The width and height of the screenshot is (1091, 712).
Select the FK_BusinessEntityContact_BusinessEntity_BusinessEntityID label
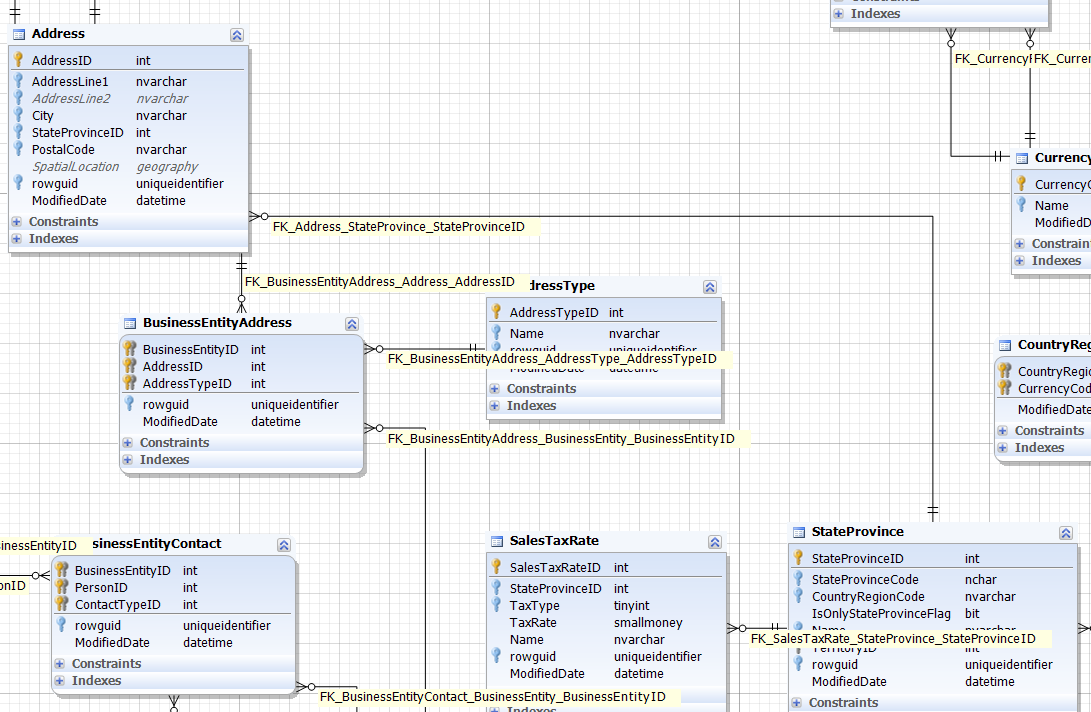[492, 696]
